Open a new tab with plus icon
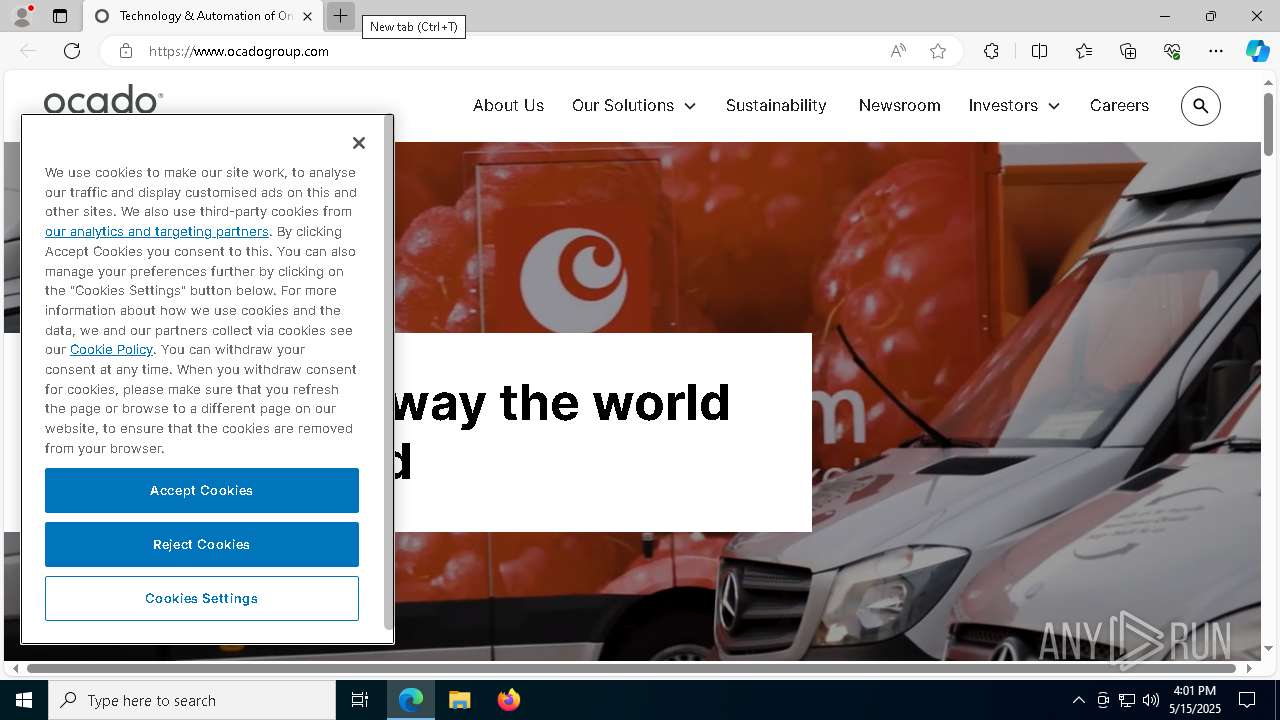The height and width of the screenshot is (720, 1280). (340, 16)
